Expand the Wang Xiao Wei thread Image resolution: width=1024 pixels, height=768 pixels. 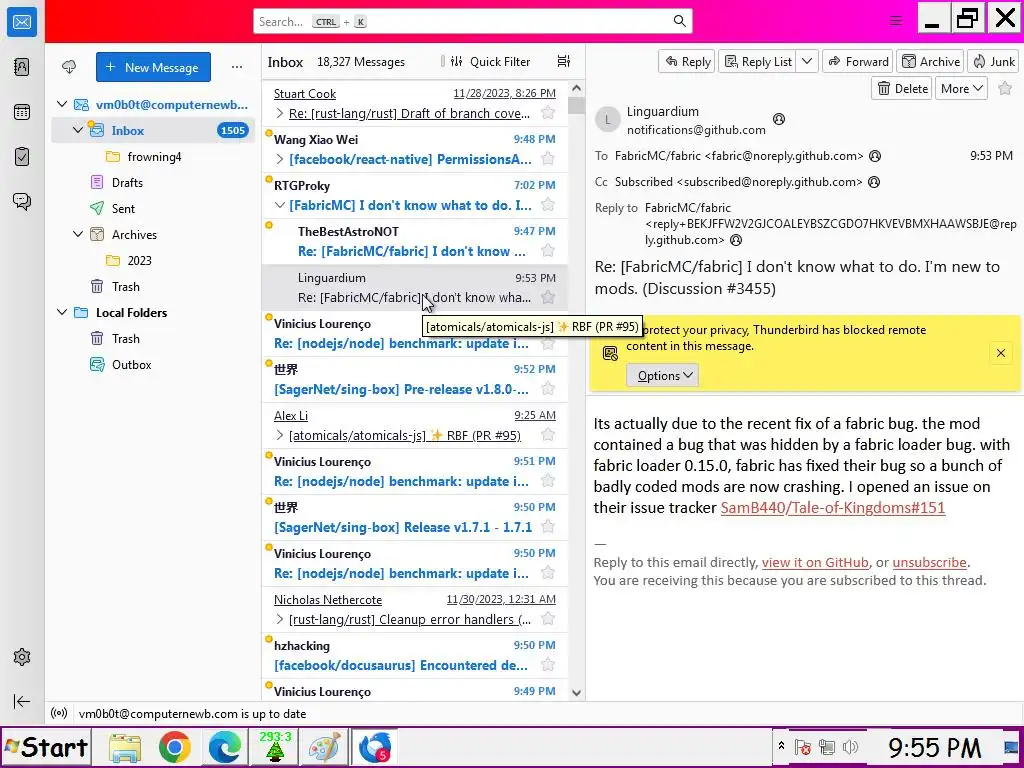[x=280, y=159]
